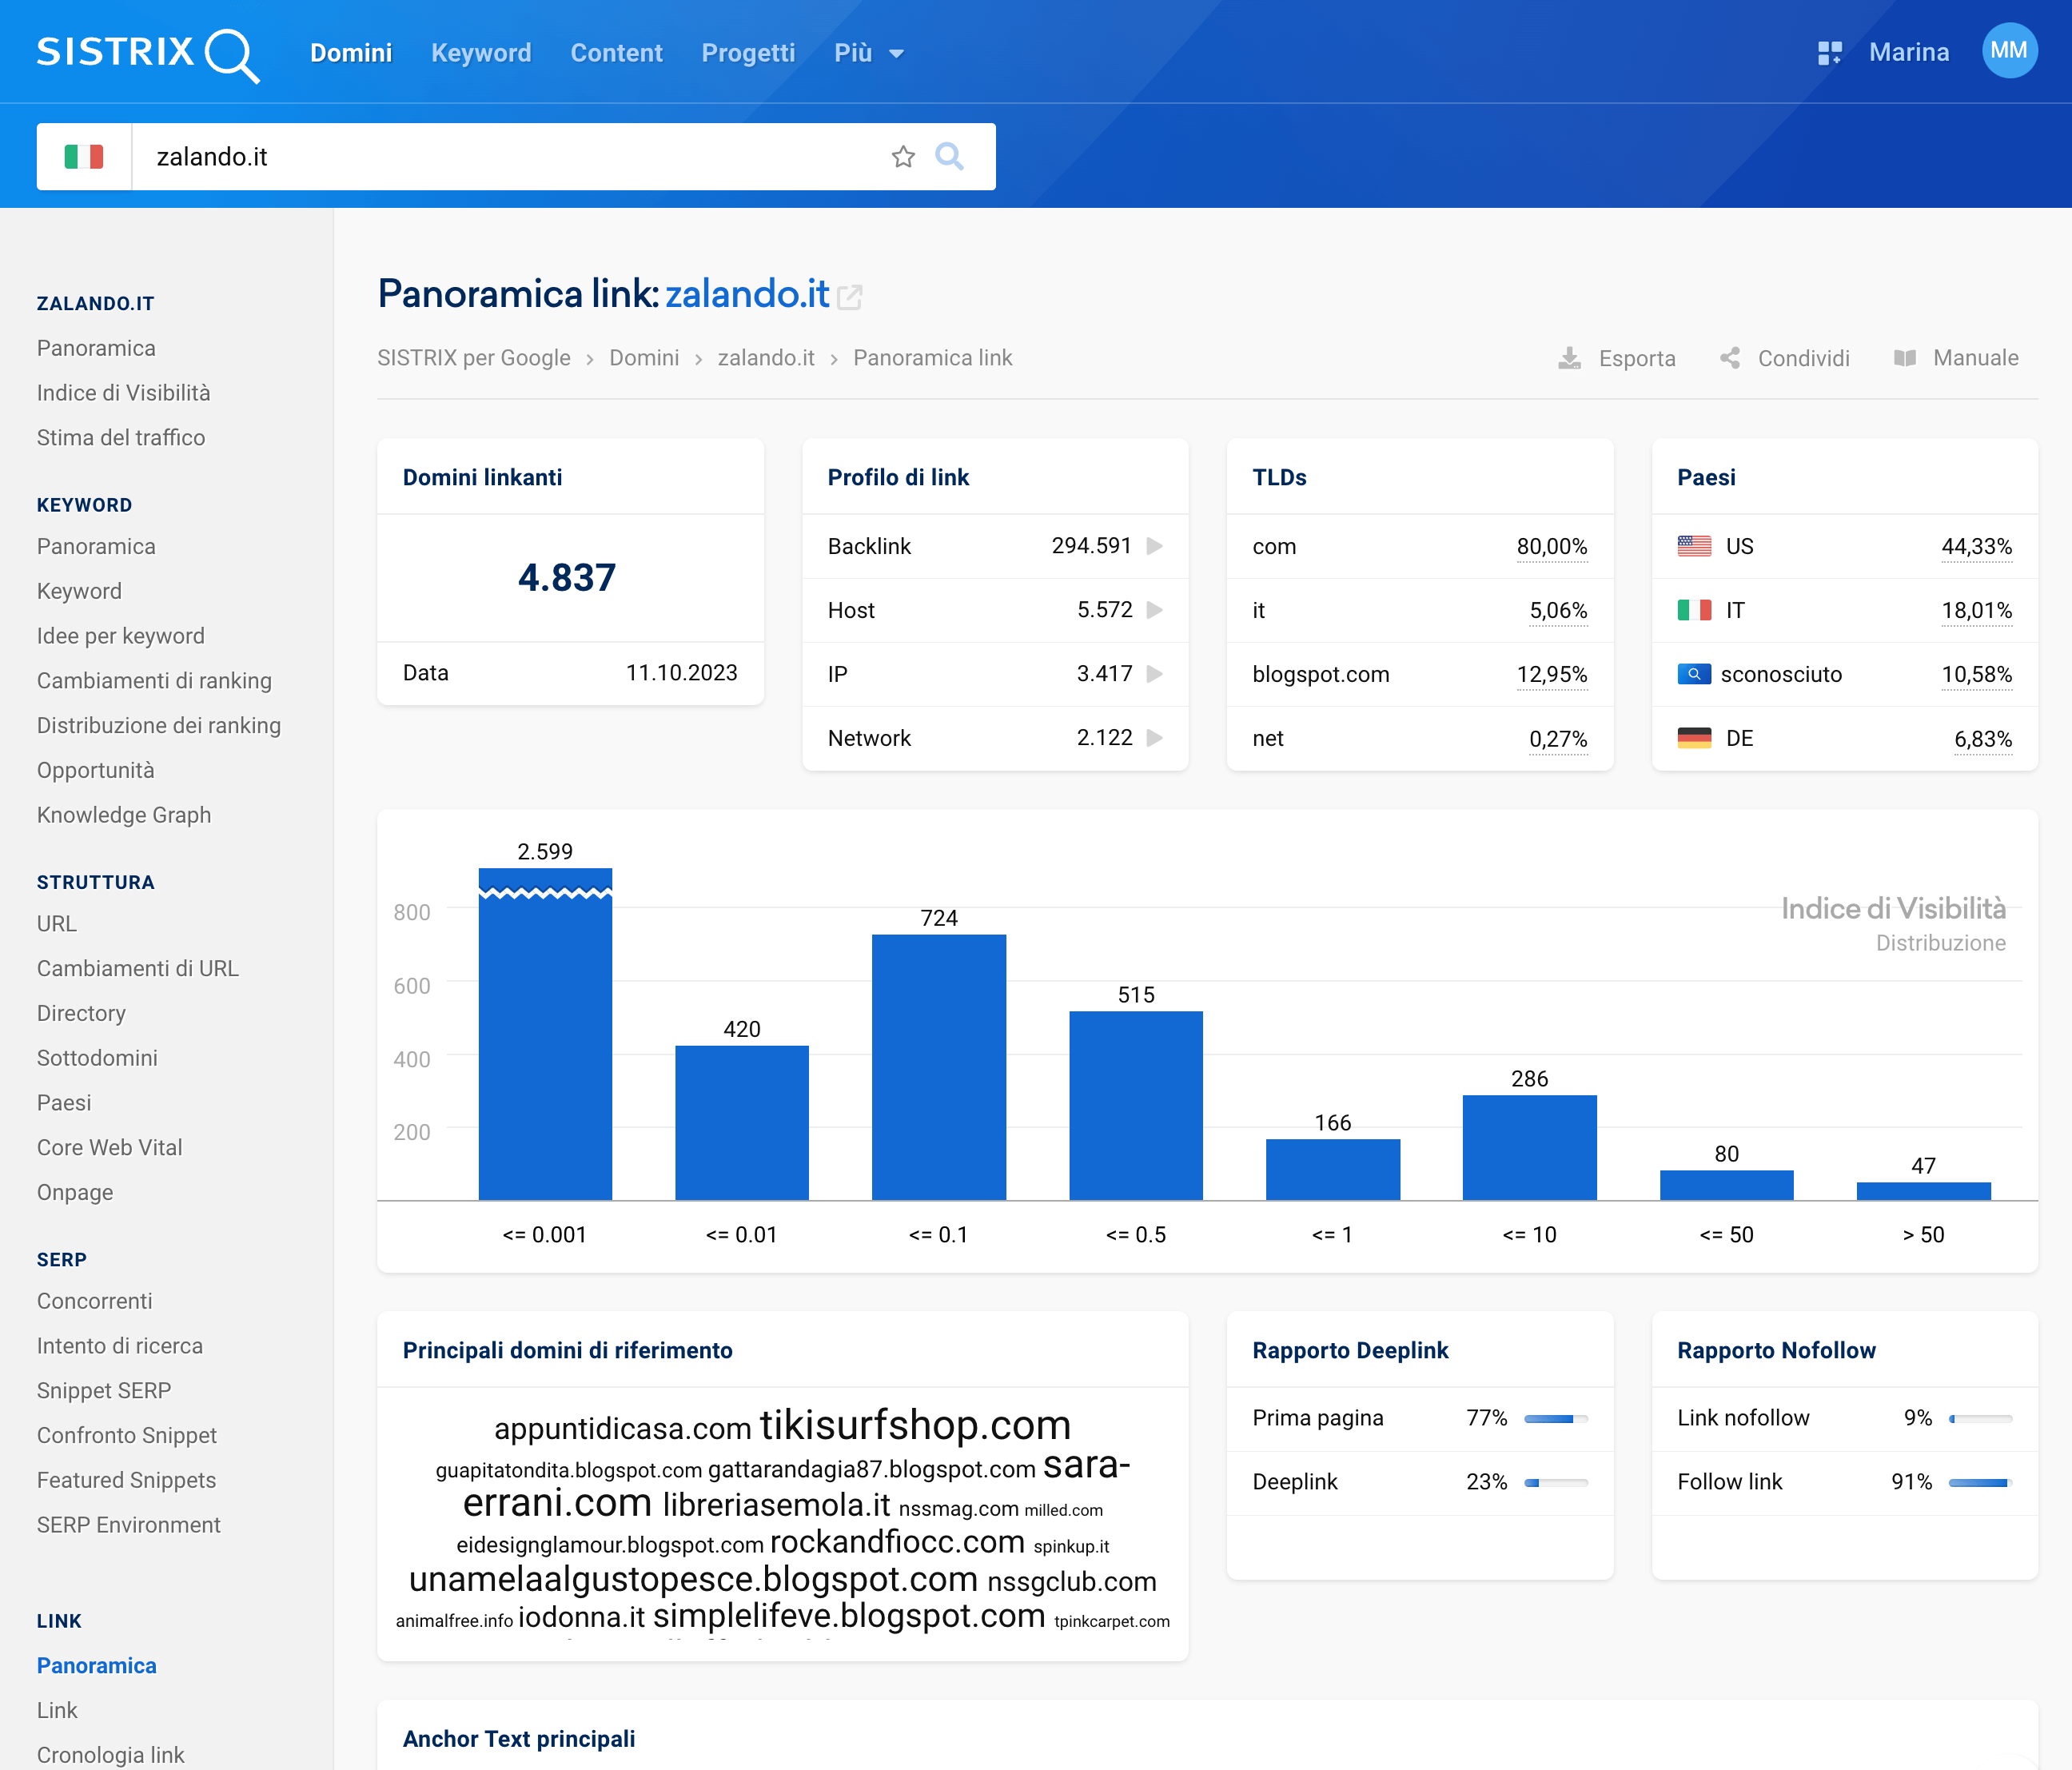Open the Domini top menu

click(351, 53)
